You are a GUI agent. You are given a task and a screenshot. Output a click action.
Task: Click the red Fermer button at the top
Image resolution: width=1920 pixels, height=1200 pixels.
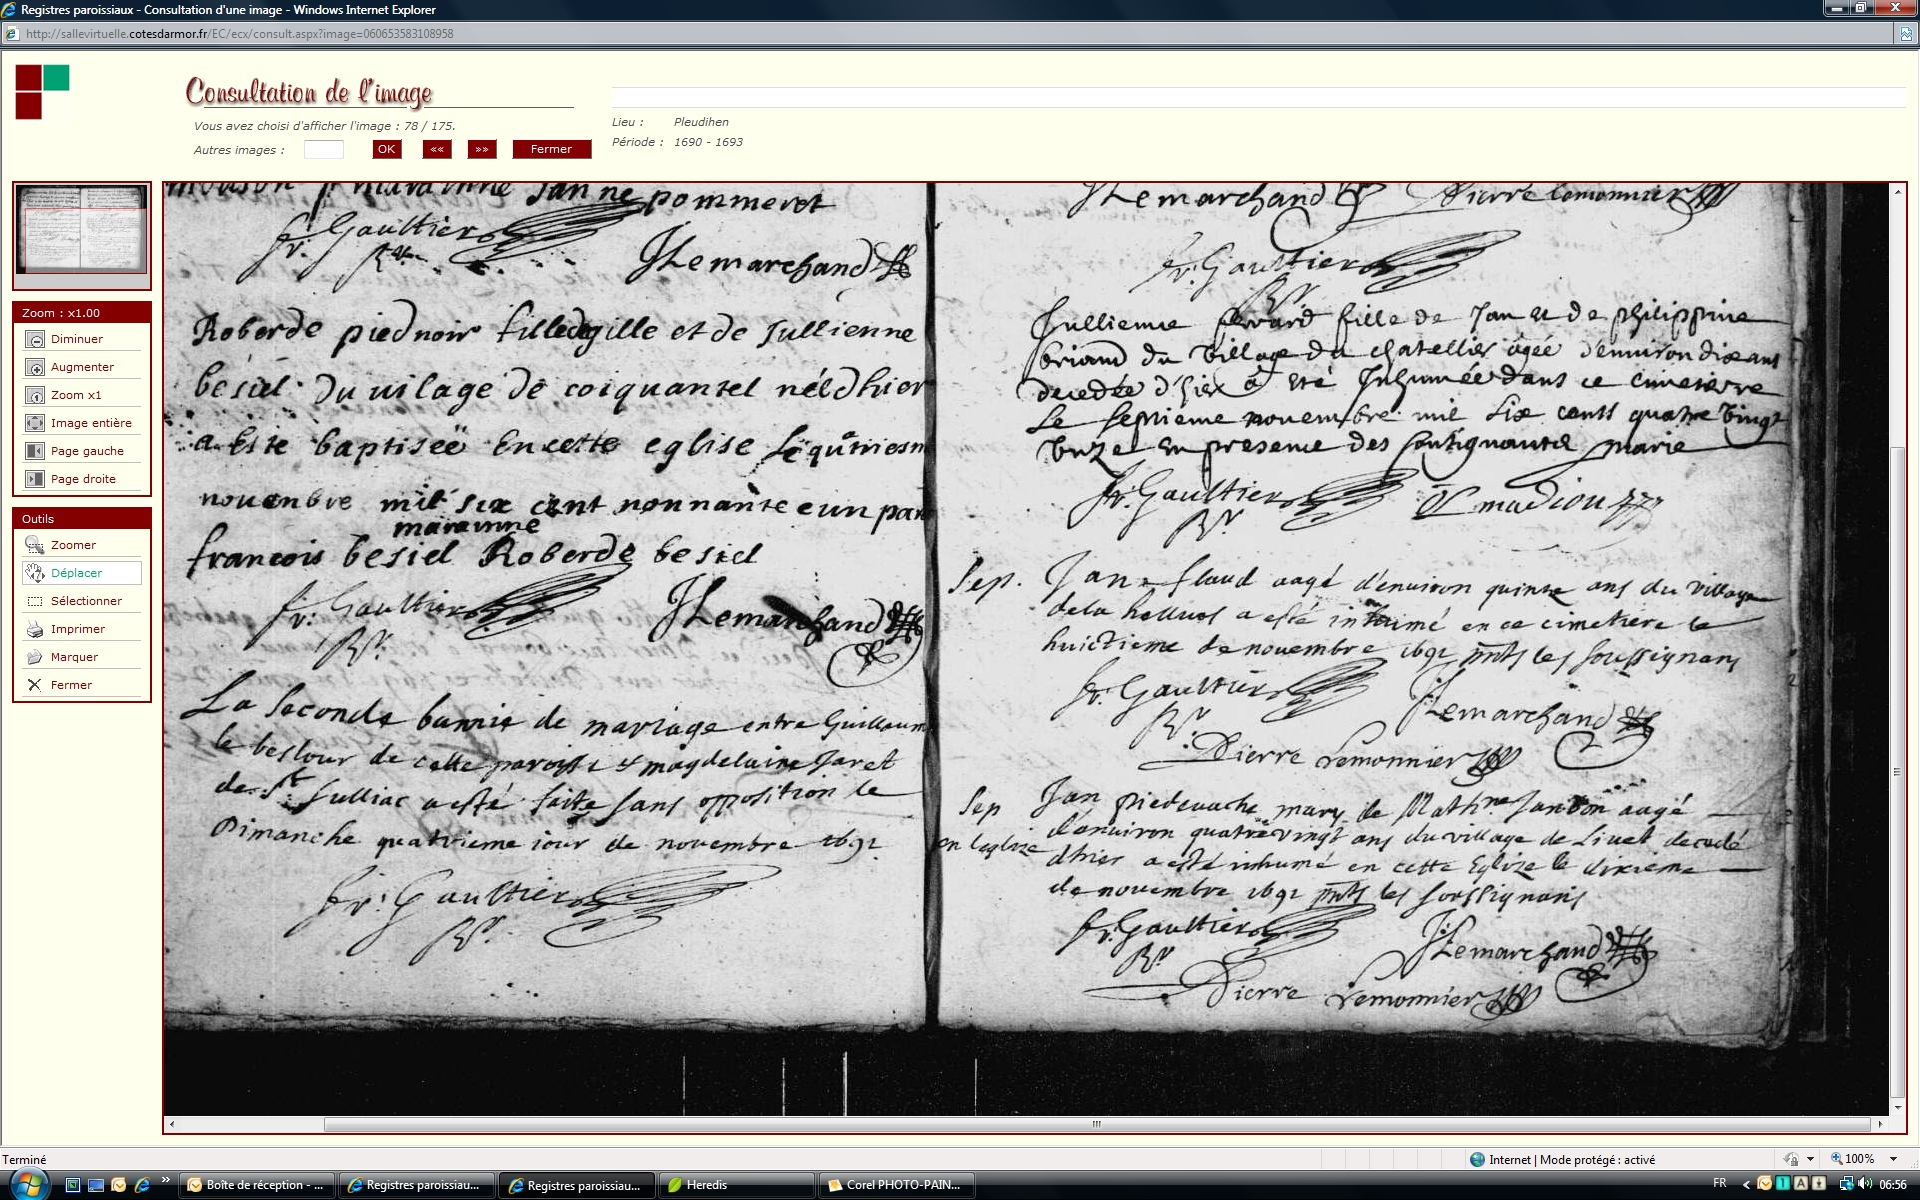pyautogui.click(x=551, y=149)
